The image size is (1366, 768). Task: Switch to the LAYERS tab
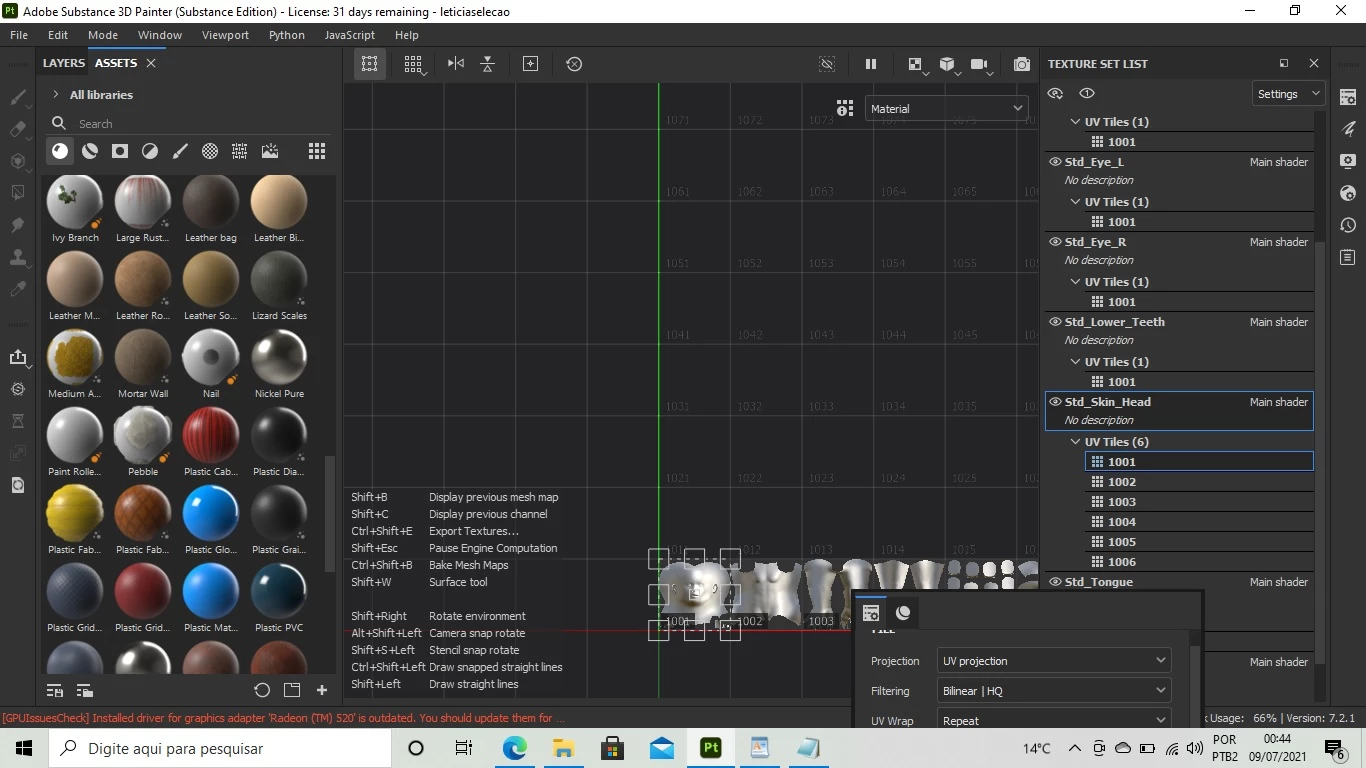click(63, 63)
